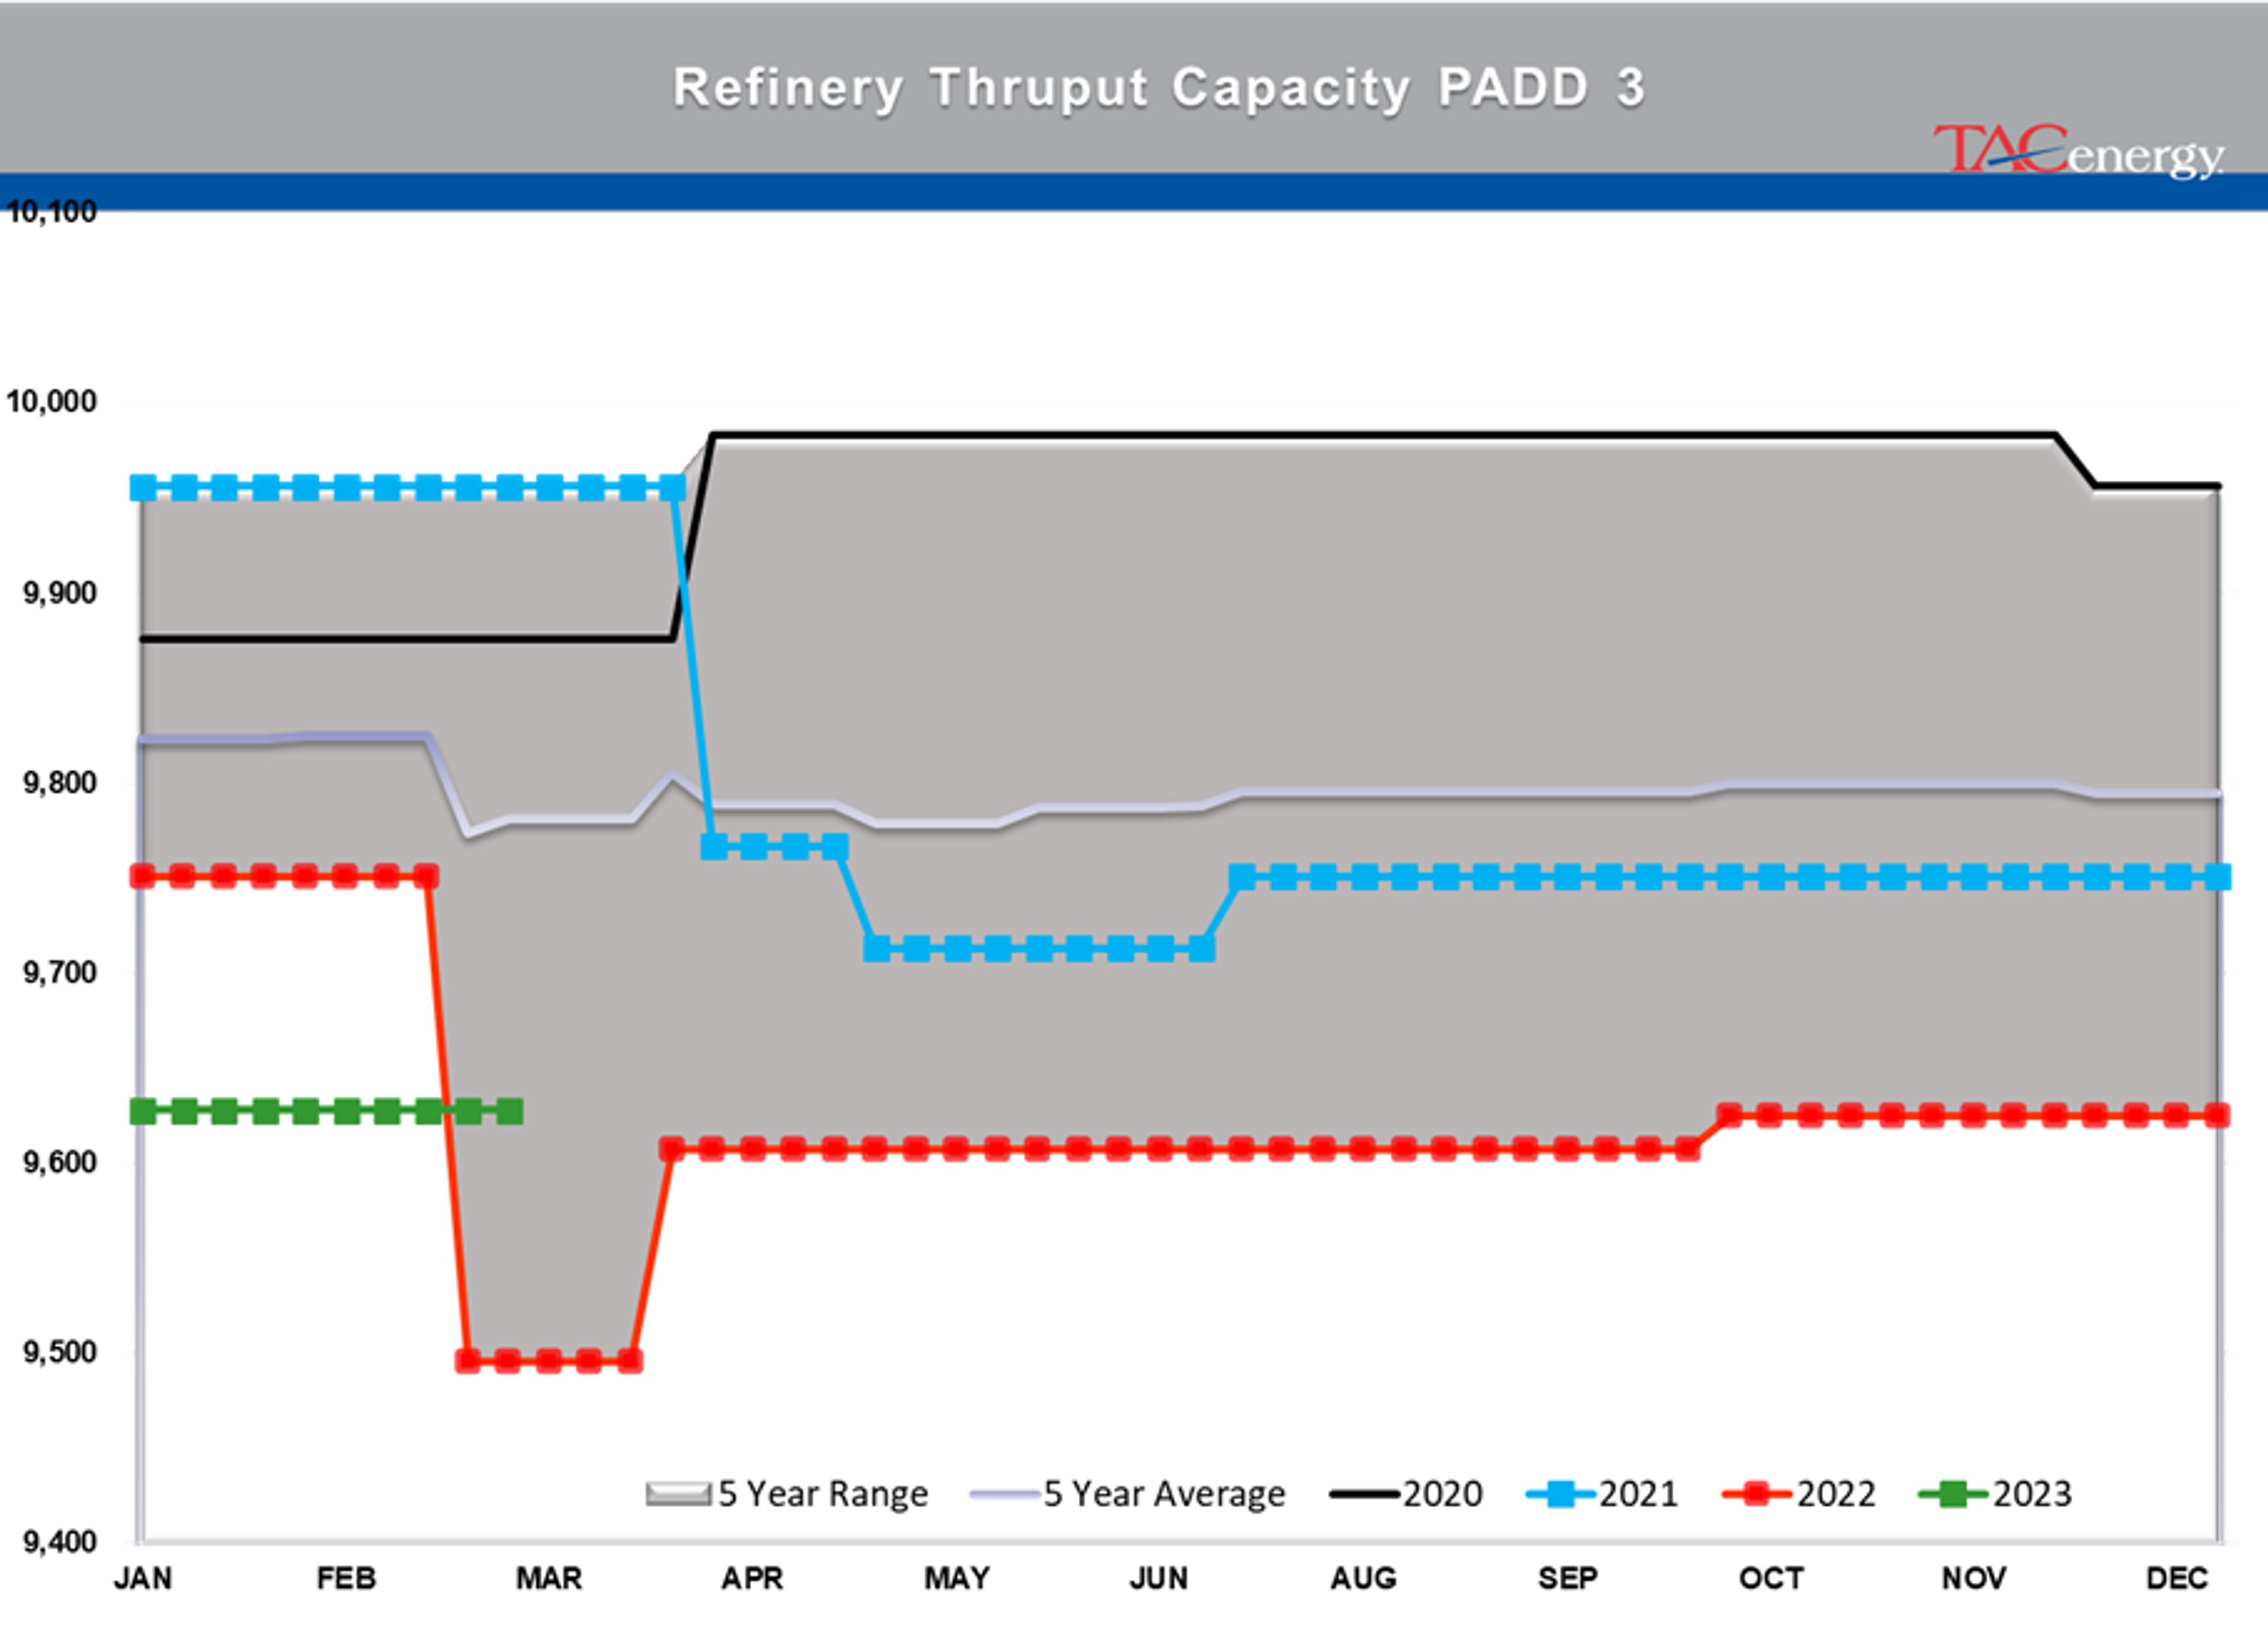The width and height of the screenshot is (2268, 1643).
Task: Click the '2021' legend entry text
Action: (x=1638, y=1494)
